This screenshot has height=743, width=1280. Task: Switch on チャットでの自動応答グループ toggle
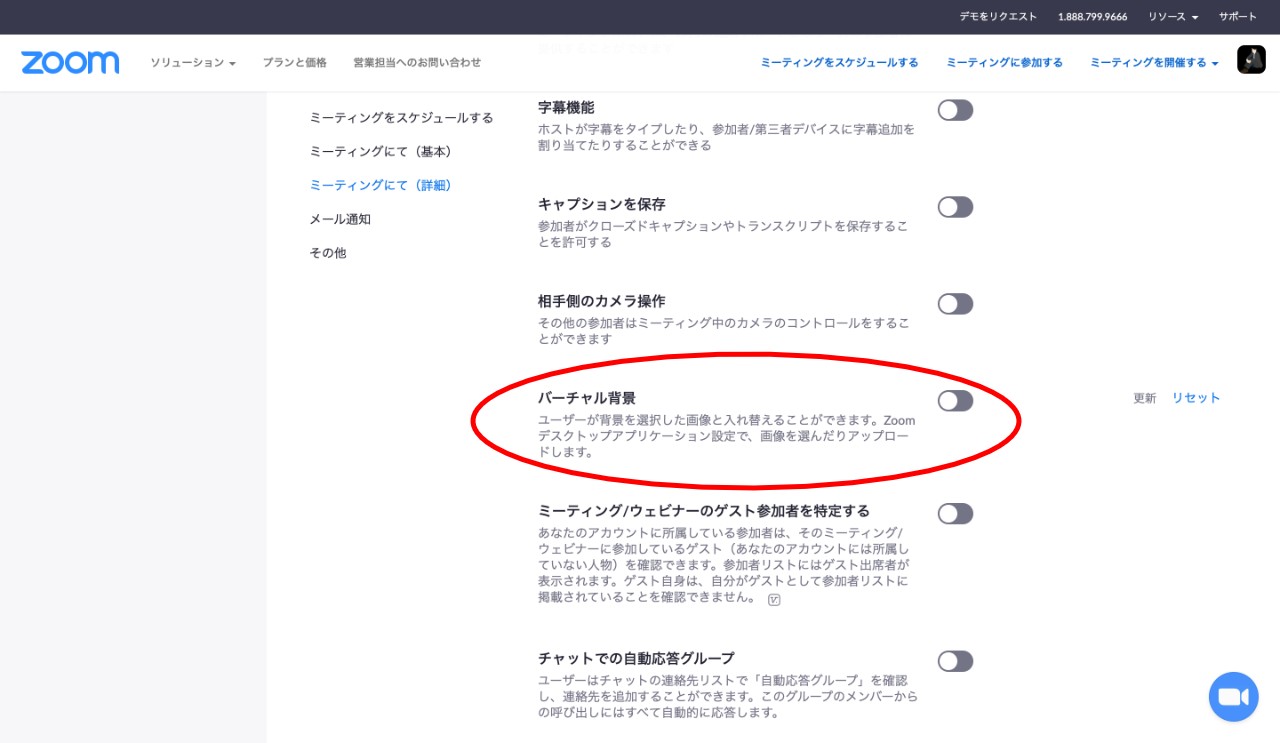[x=955, y=661]
